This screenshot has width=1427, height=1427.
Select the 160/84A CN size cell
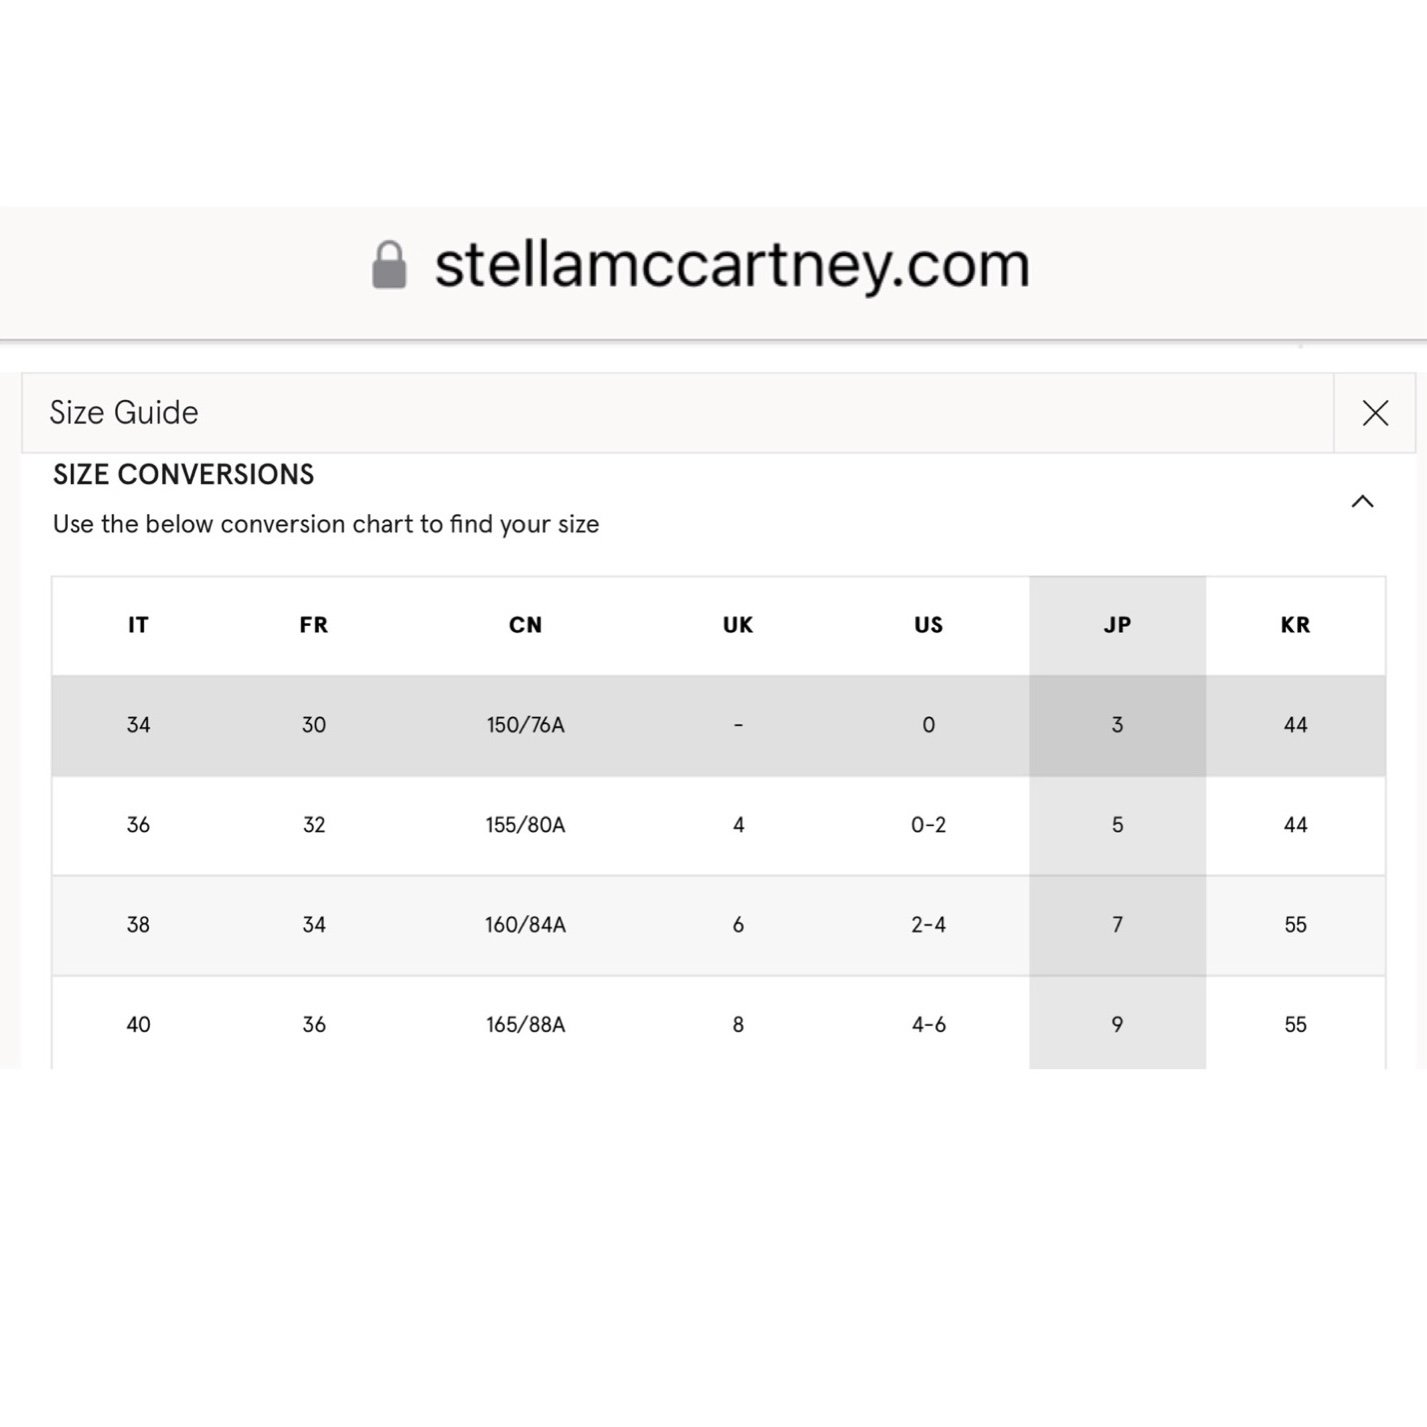click(525, 925)
